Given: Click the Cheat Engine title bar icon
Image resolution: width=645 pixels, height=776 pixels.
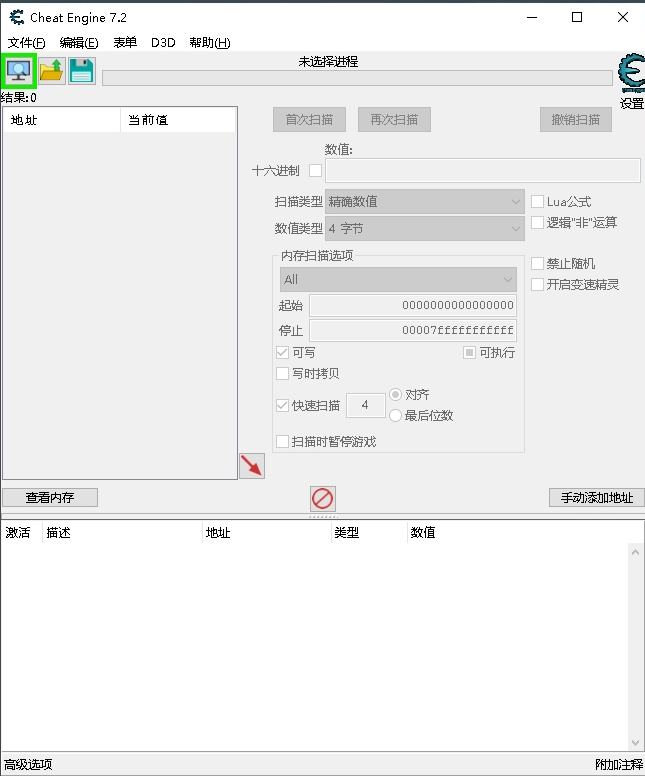Looking at the screenshot, I should (x=17, y=17).
